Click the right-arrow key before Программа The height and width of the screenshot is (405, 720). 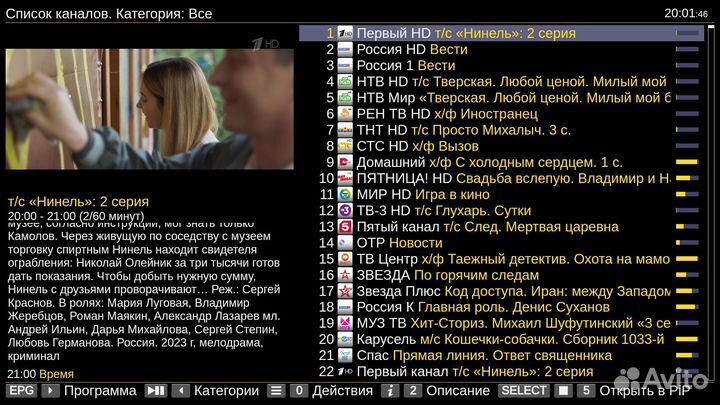tap(51, 391)
